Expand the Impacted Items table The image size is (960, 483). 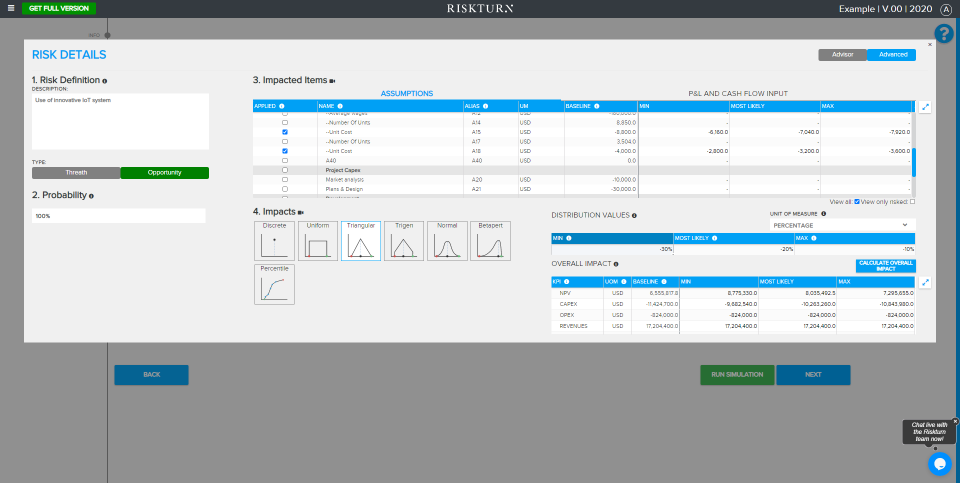(x=925, y=107)
